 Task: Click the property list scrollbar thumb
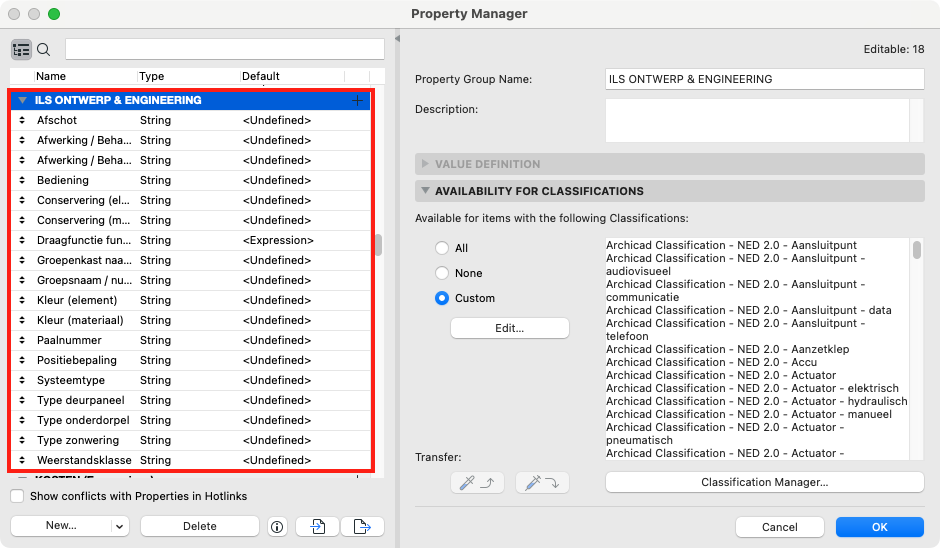(378, 245)
